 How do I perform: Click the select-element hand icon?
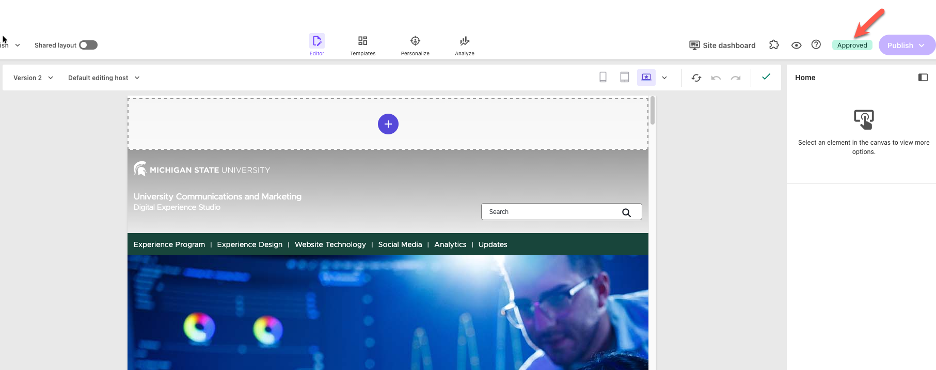point(864,119)
